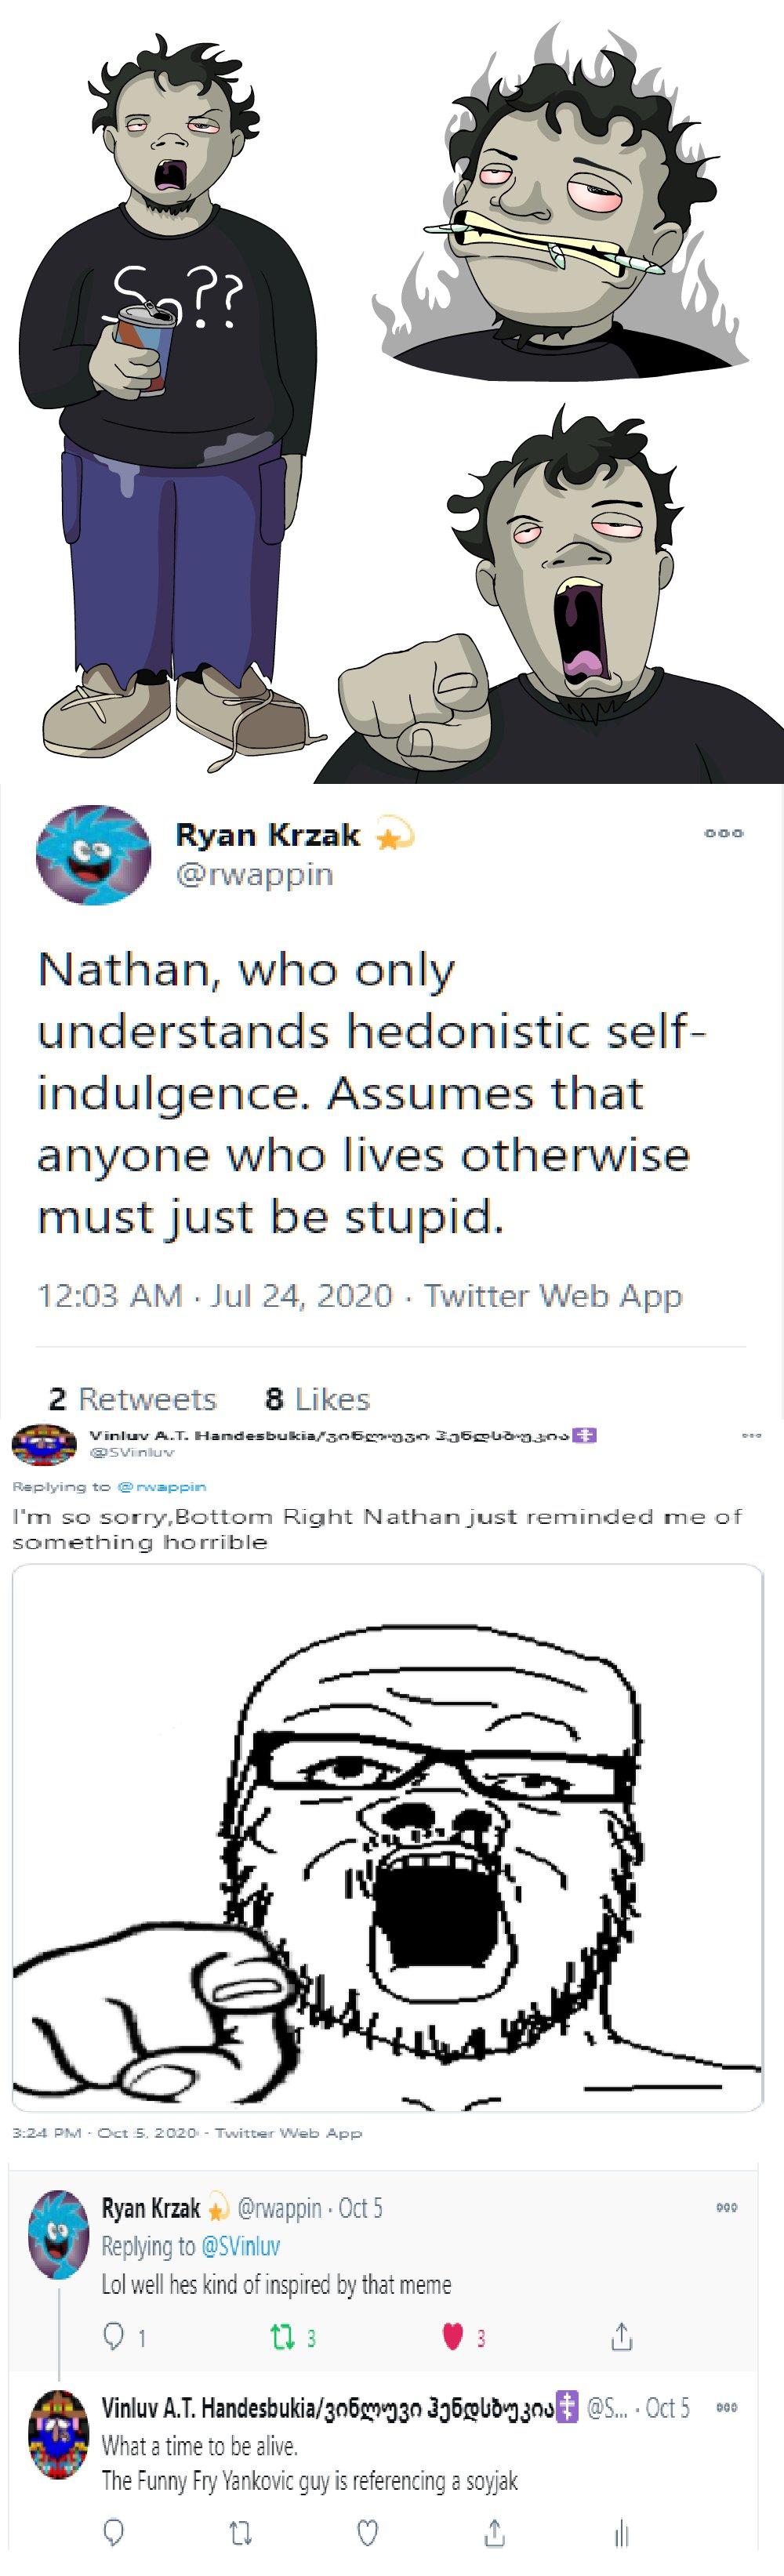Viewport: 784px width, 2576px height.
Task: Share the bottom Vinluv tweet
Action: pyautogui.click(x=494, y=2531)
